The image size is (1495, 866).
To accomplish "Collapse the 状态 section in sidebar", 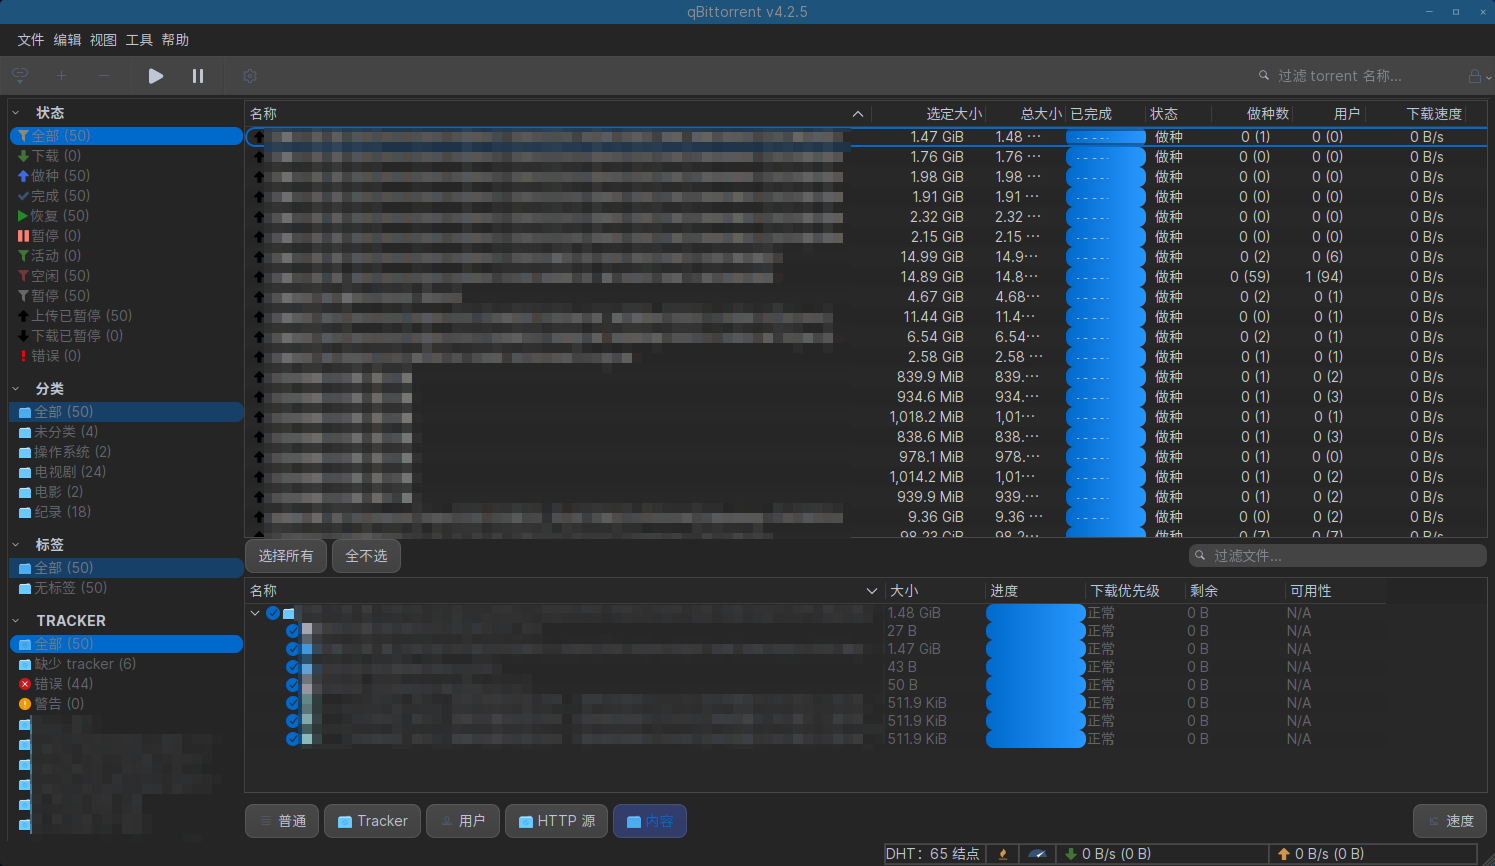I will [x=16, y=113].
